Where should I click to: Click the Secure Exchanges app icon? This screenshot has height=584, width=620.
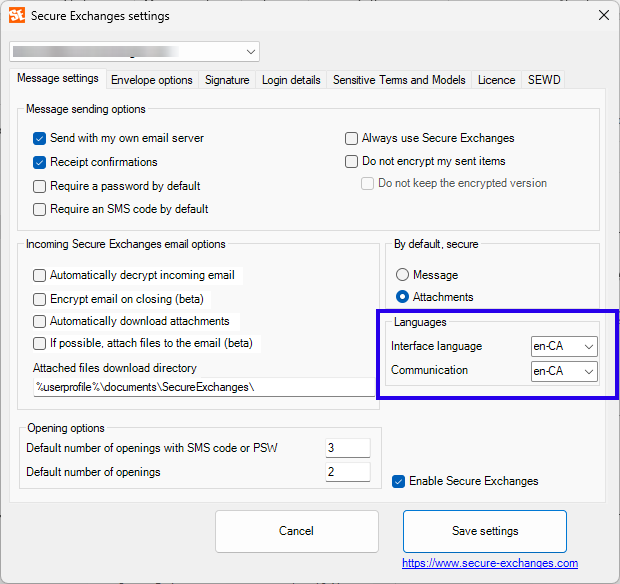click(x=16, y=15)
